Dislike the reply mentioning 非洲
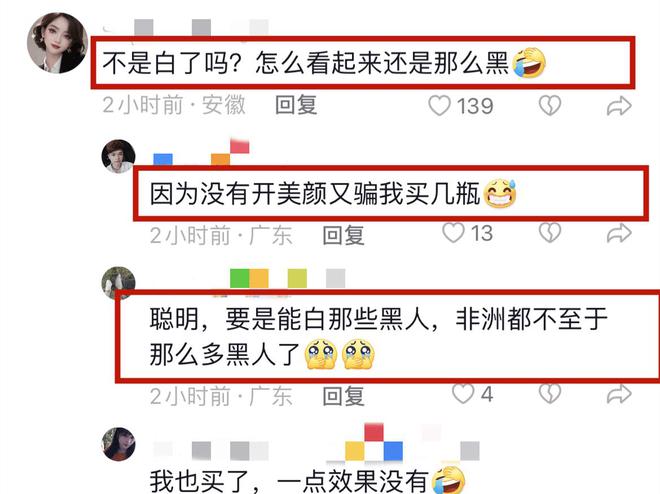The height and width of the screenshot is (494, 660). coord(550,394)
